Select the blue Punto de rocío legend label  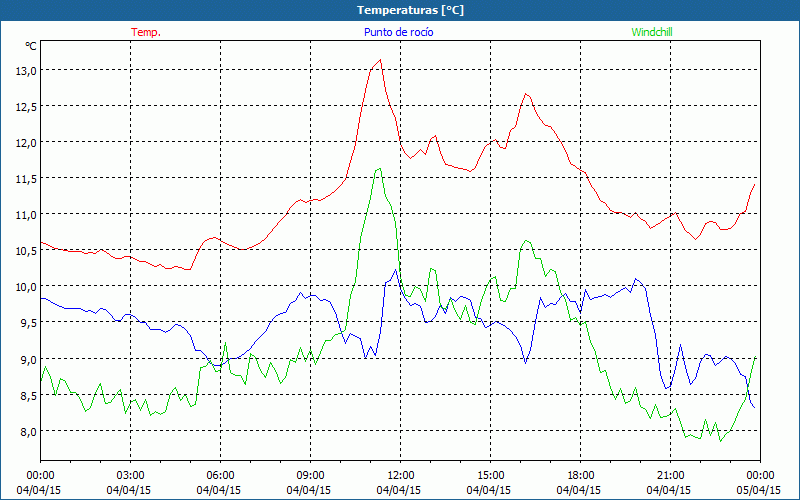[x=398, y=32]
